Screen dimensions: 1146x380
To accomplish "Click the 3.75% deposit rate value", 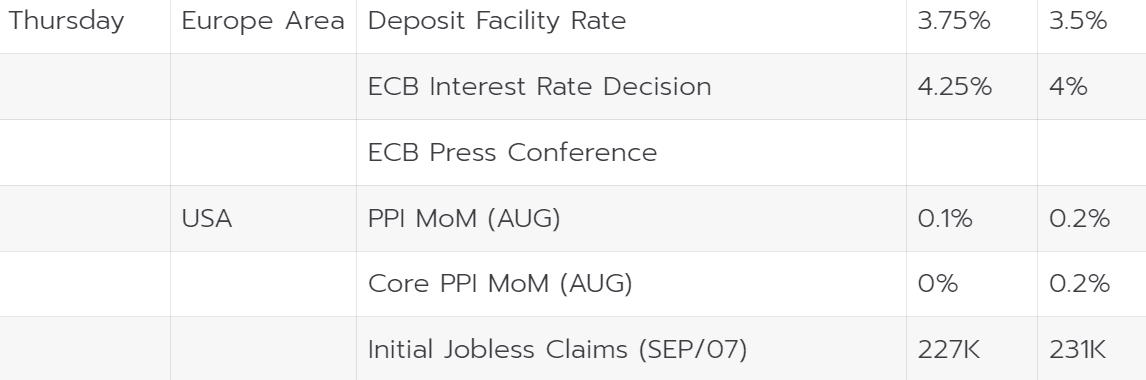I will pyautogui.click(x=955, y=21).
